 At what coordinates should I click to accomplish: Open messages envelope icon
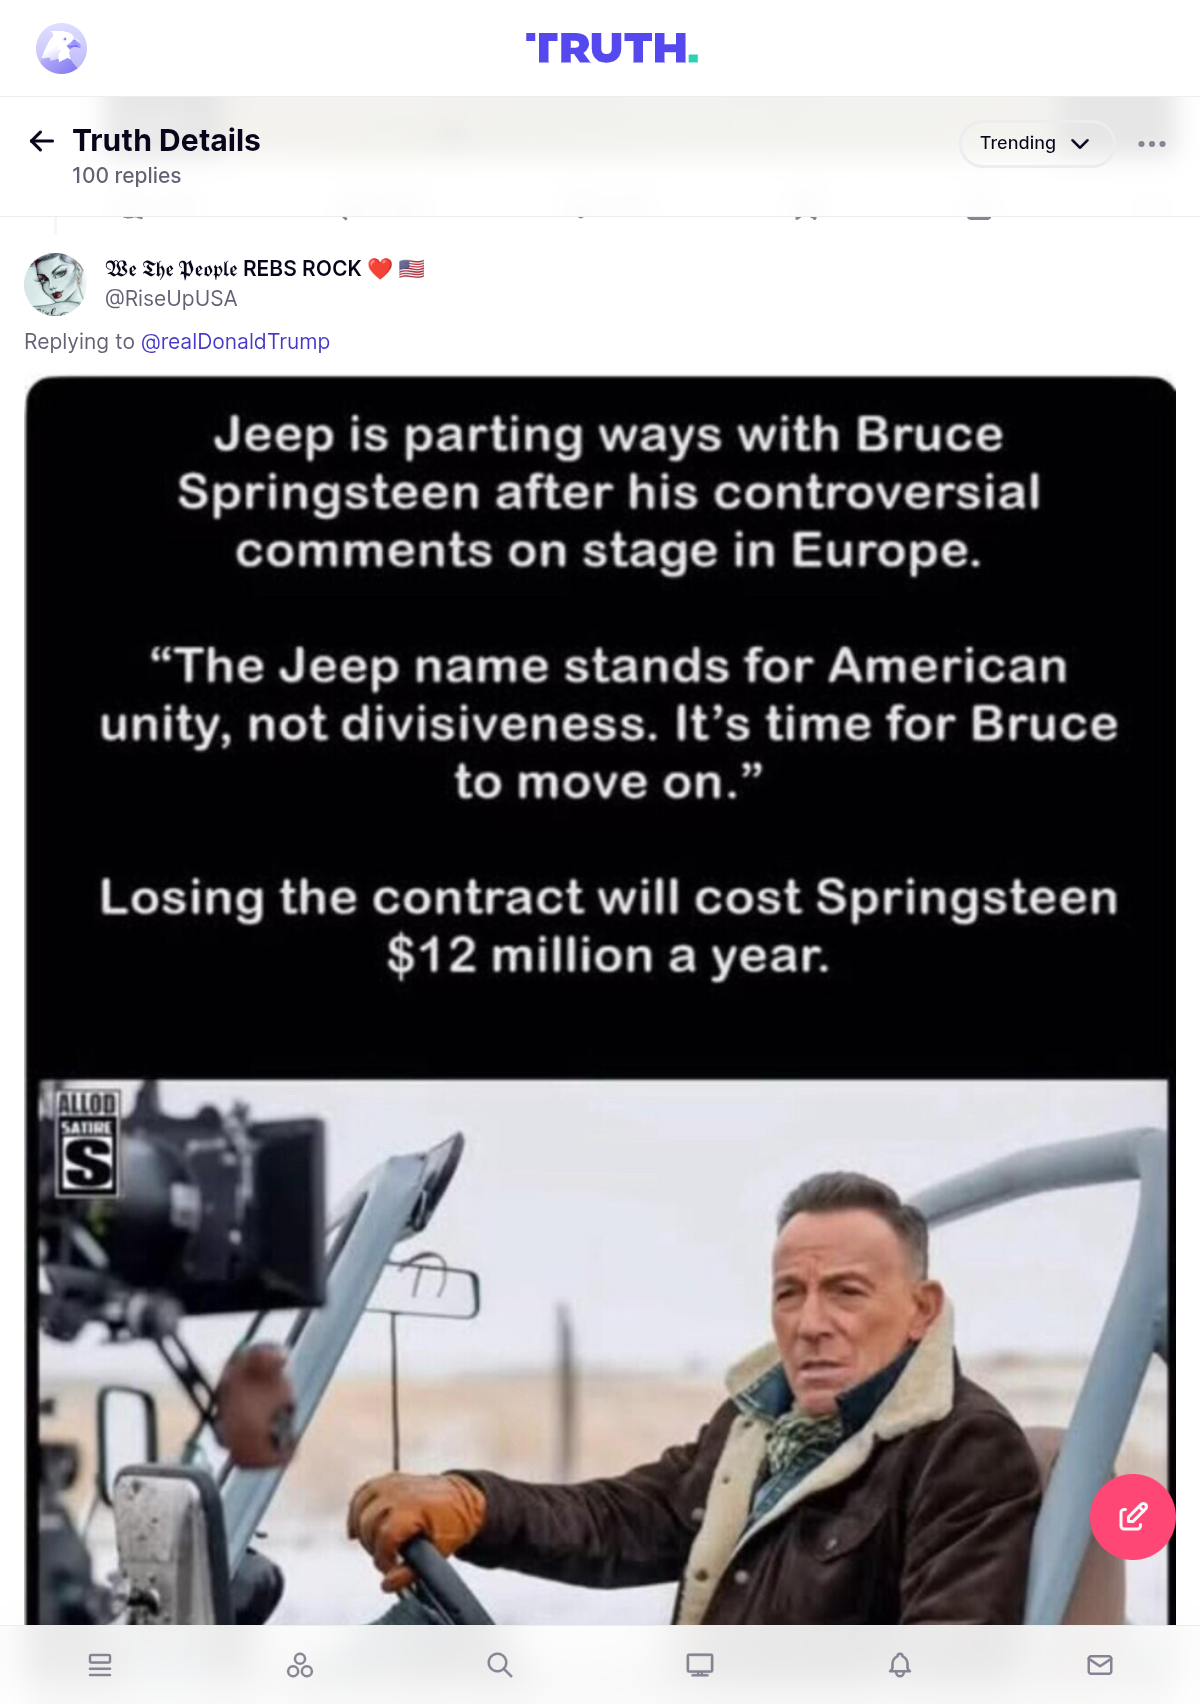click(x=1100, y=1665)
